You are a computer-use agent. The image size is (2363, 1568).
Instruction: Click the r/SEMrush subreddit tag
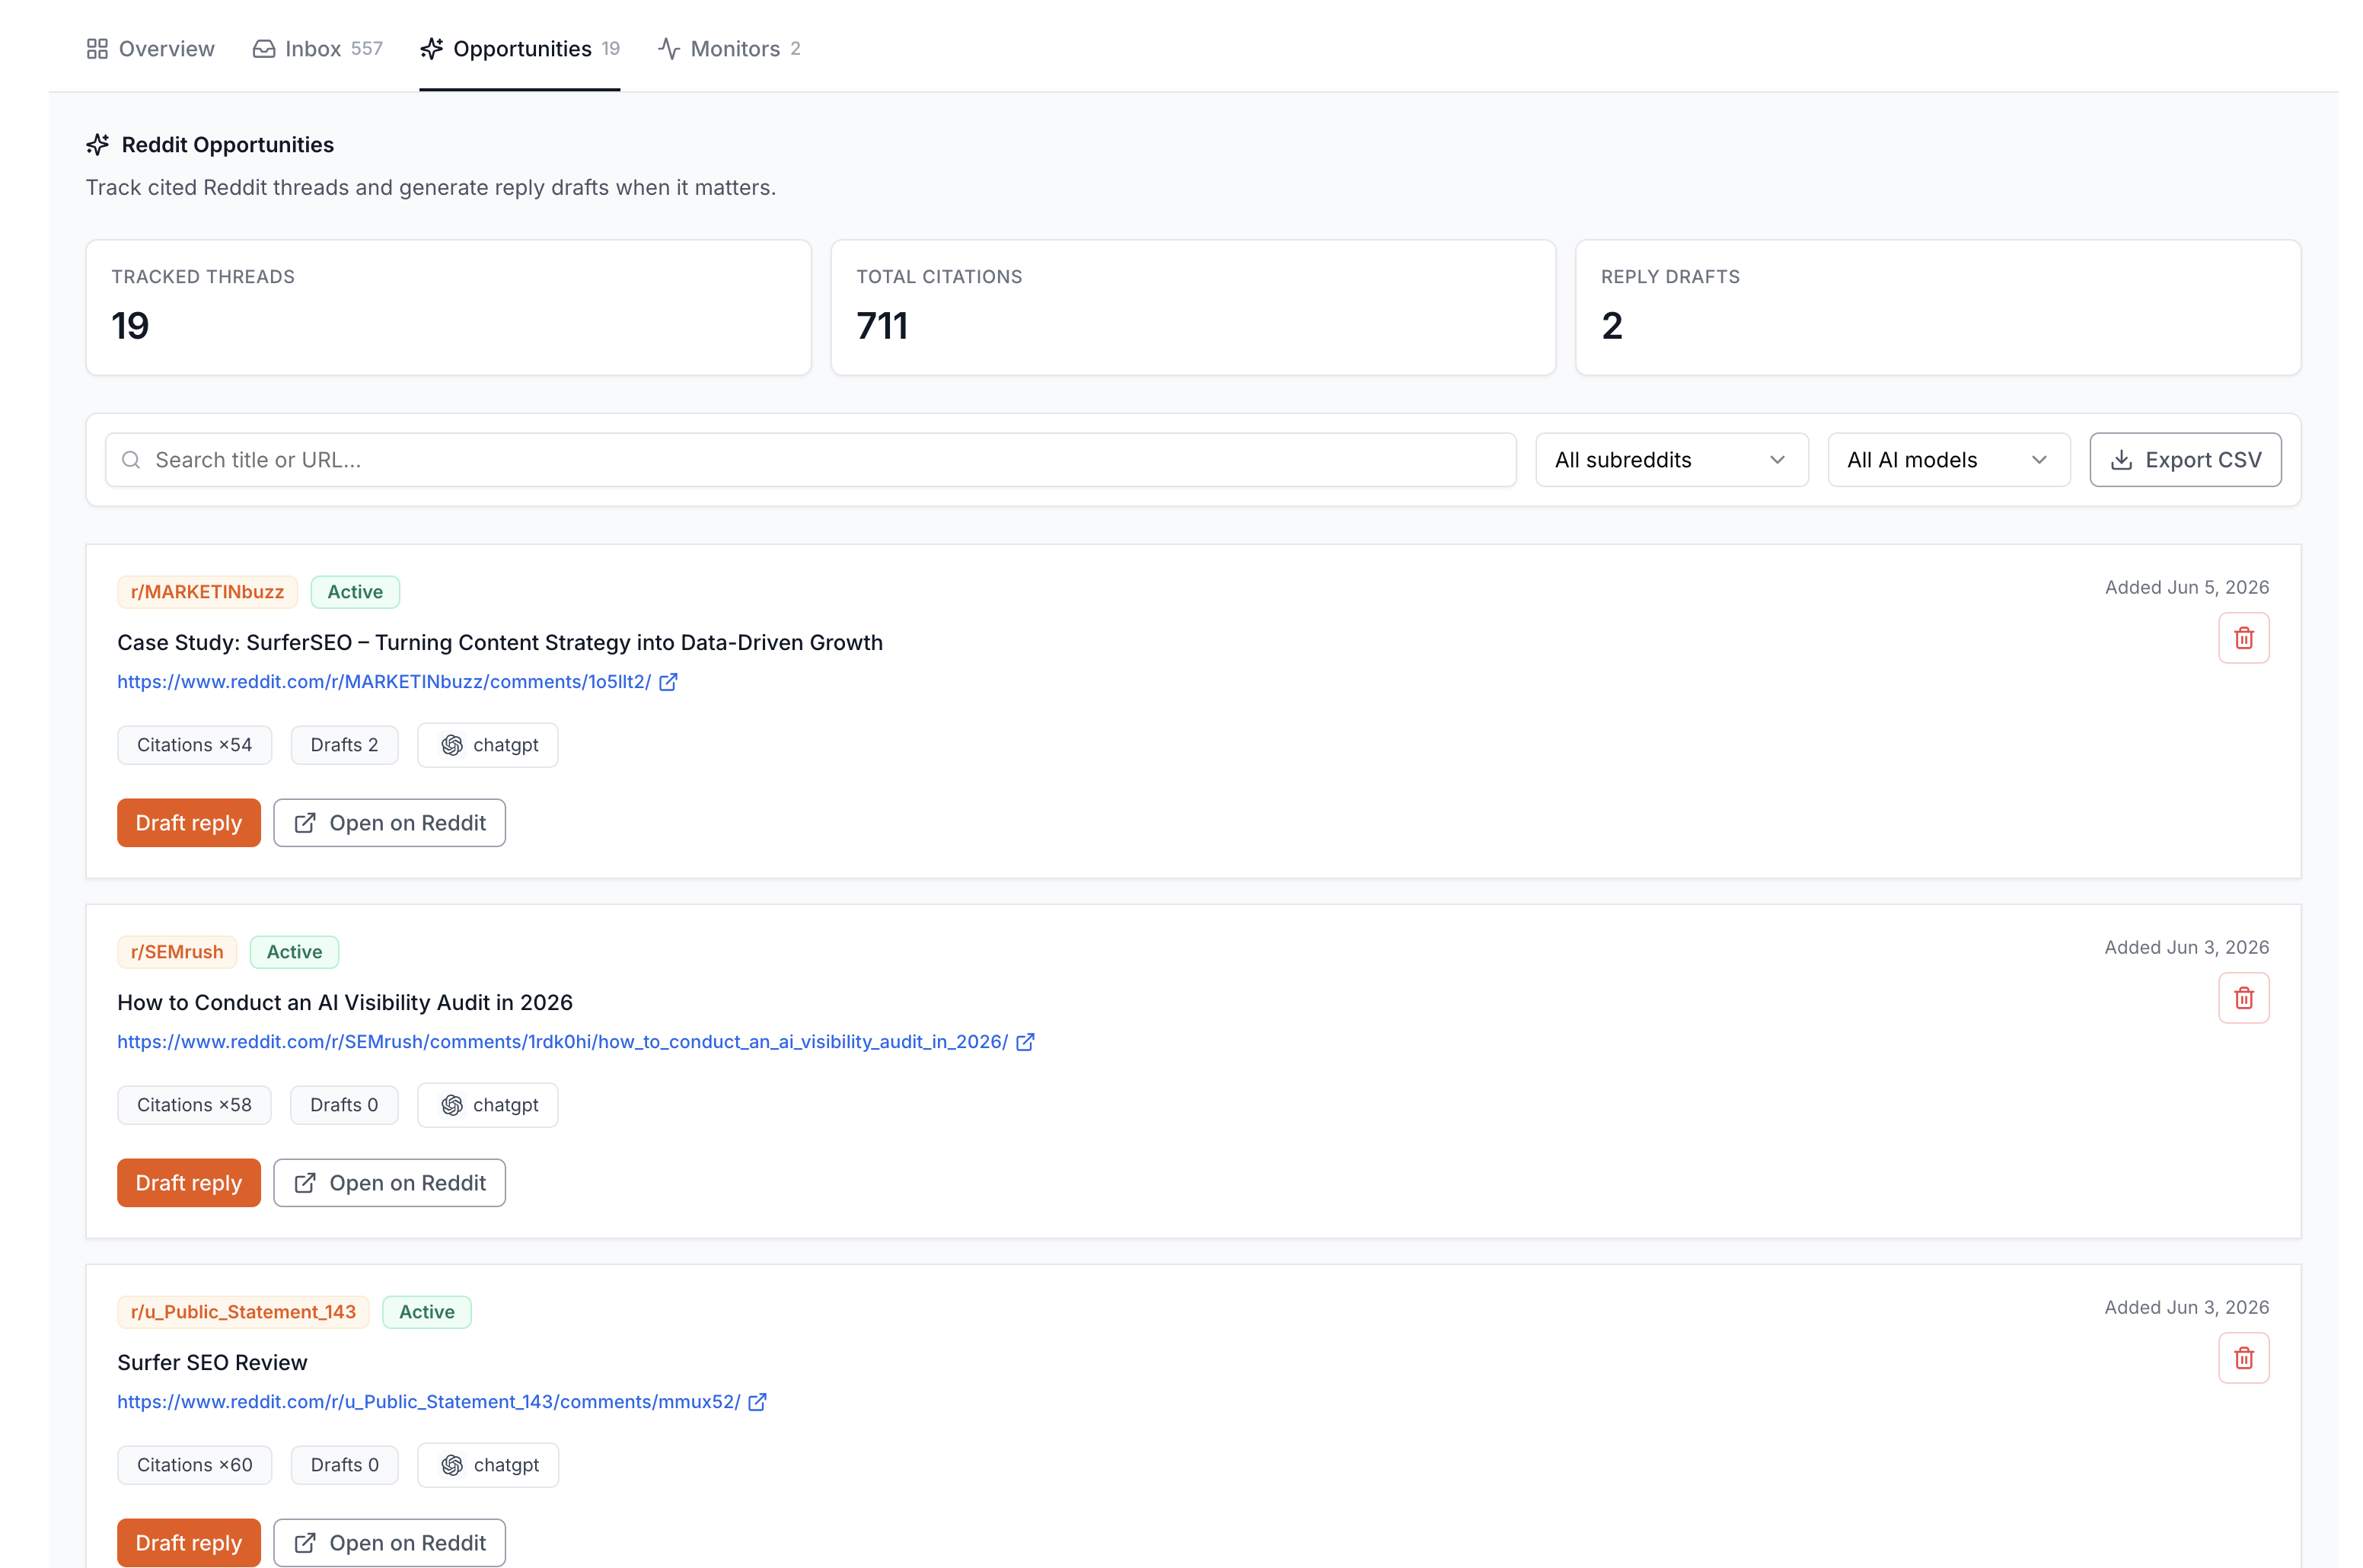coord(177,952)
